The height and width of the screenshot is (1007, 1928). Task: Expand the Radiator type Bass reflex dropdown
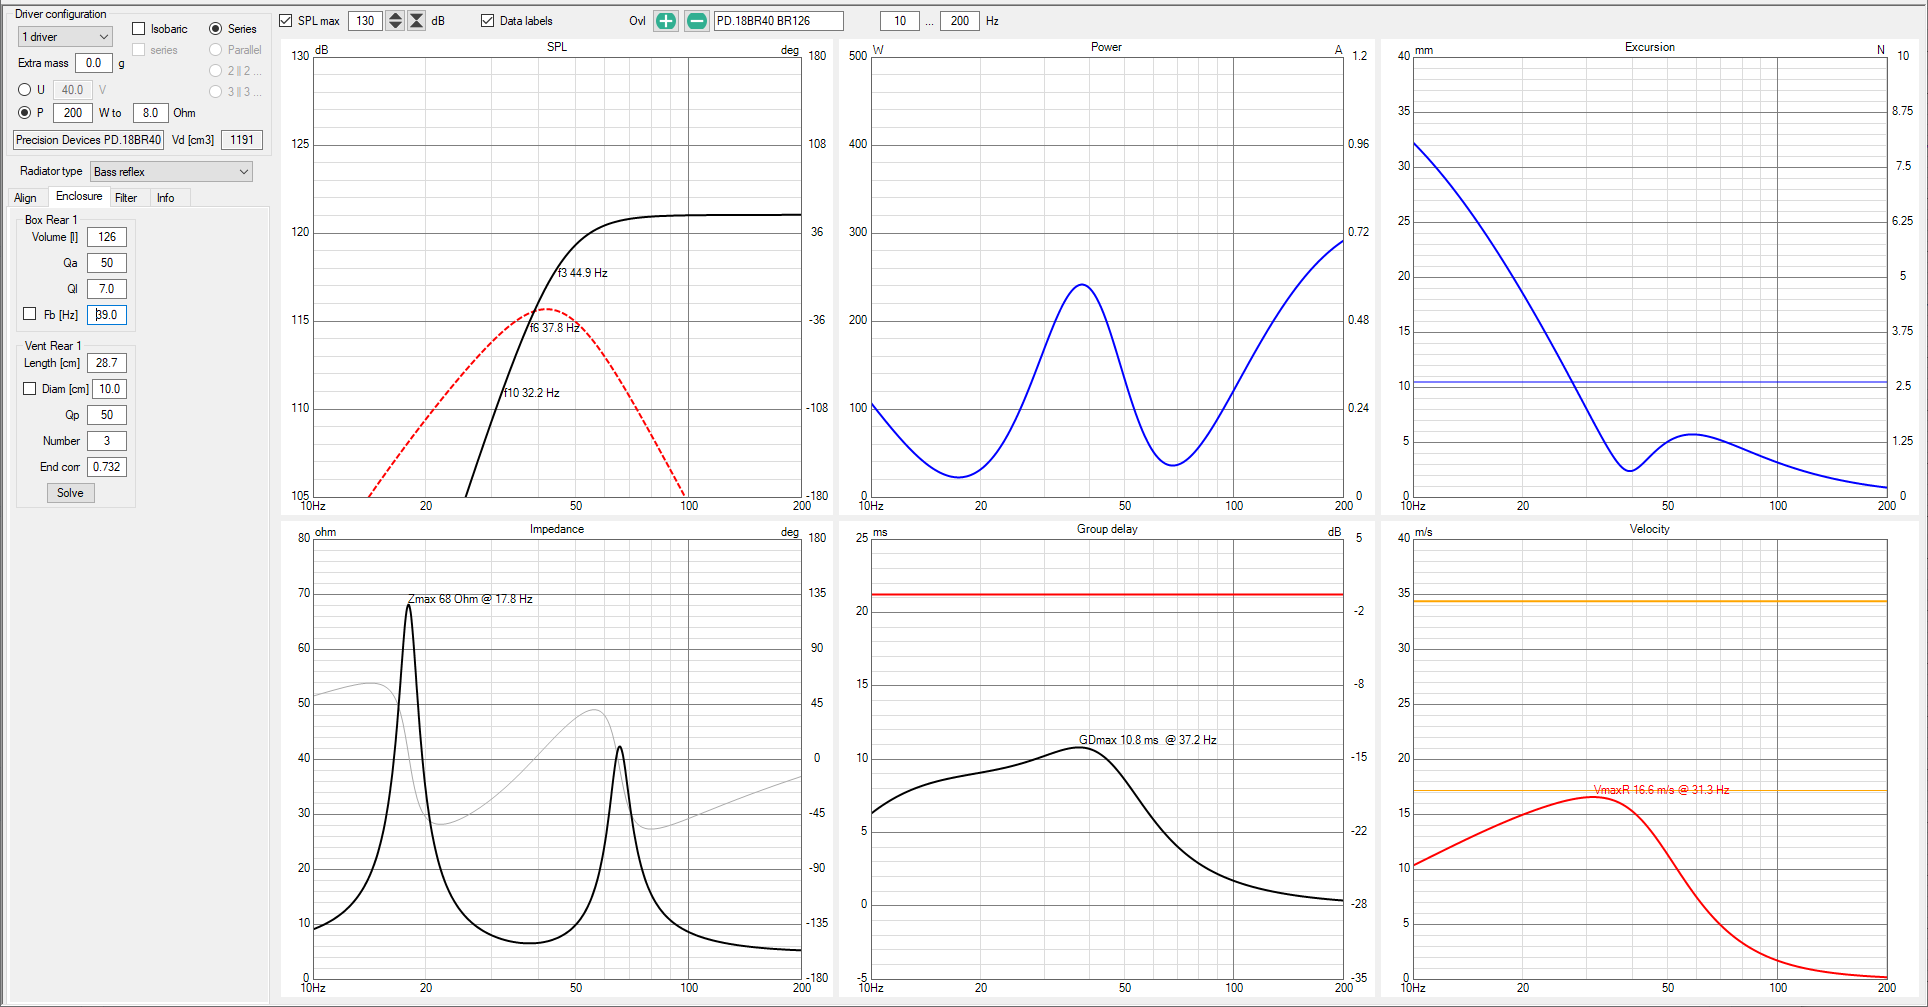pyautogui.click(x=171, y=172)
